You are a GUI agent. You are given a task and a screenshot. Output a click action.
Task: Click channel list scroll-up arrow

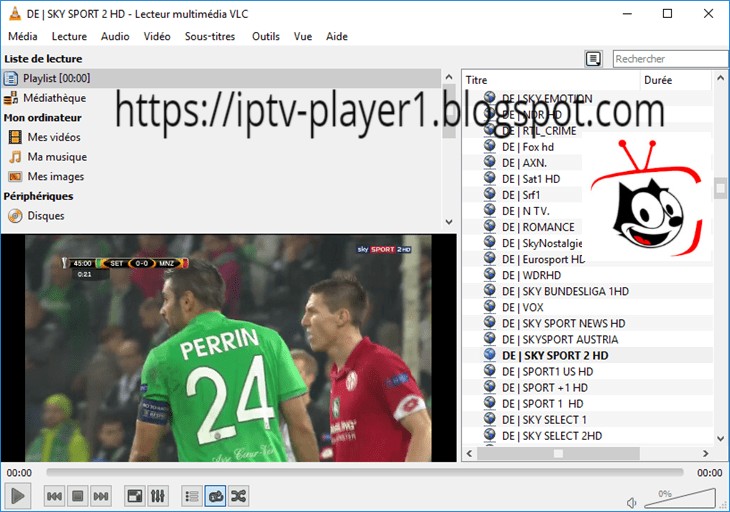[x=721, y=78]
